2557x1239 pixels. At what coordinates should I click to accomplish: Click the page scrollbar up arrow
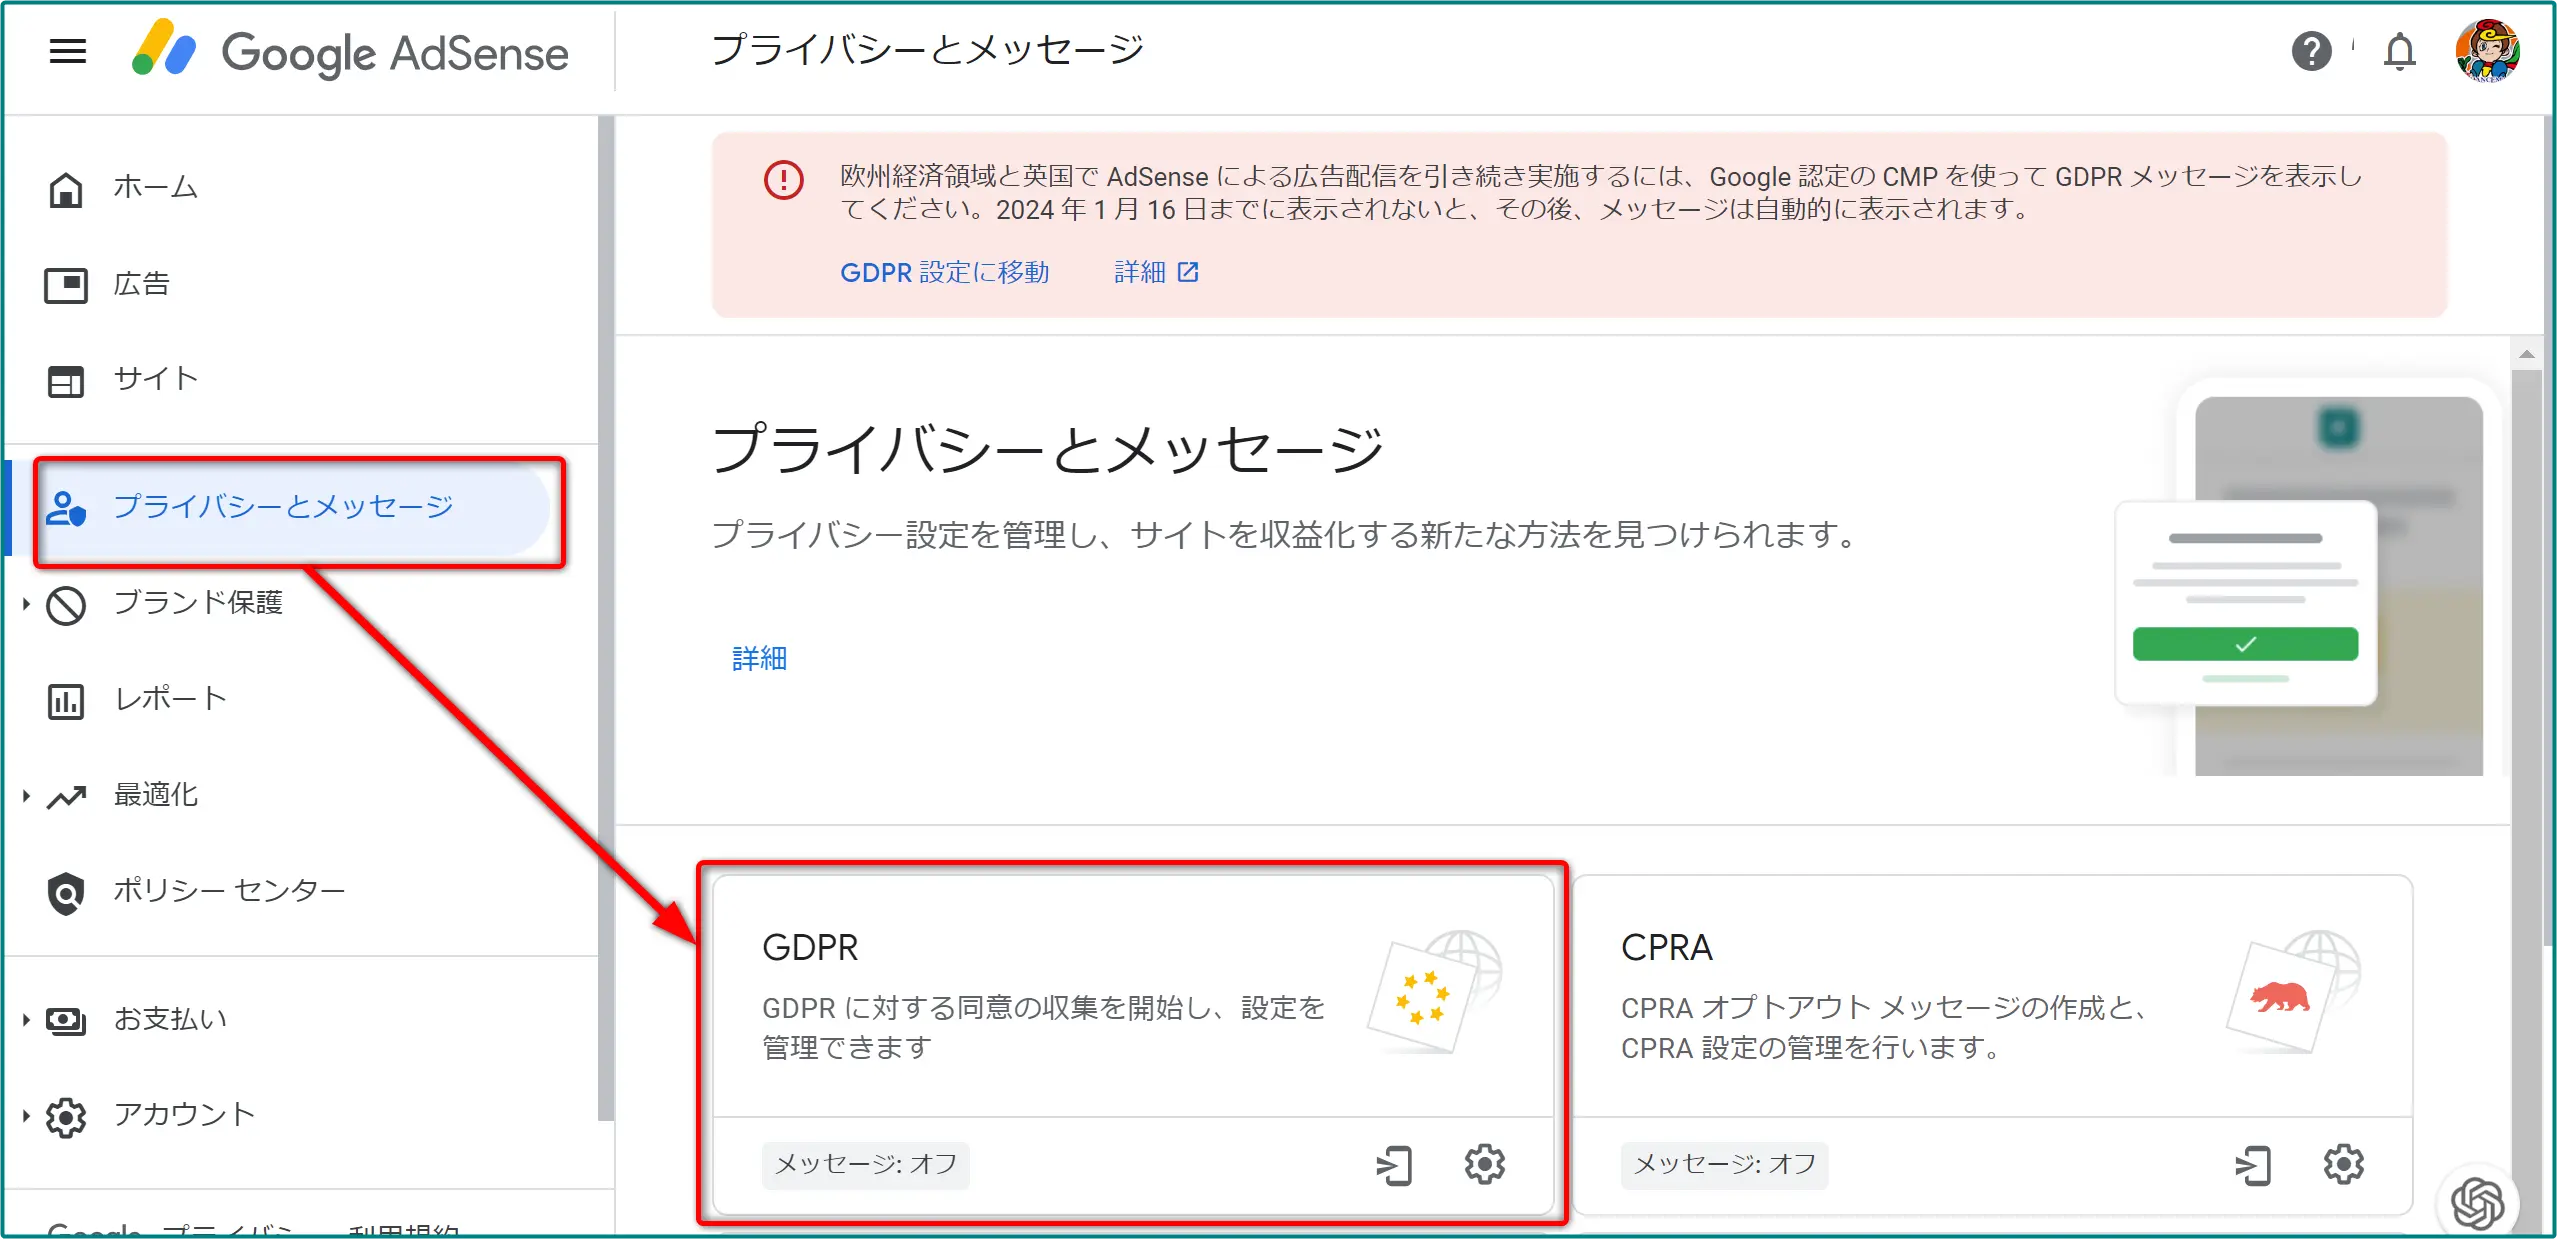(x=2526, y=354)
